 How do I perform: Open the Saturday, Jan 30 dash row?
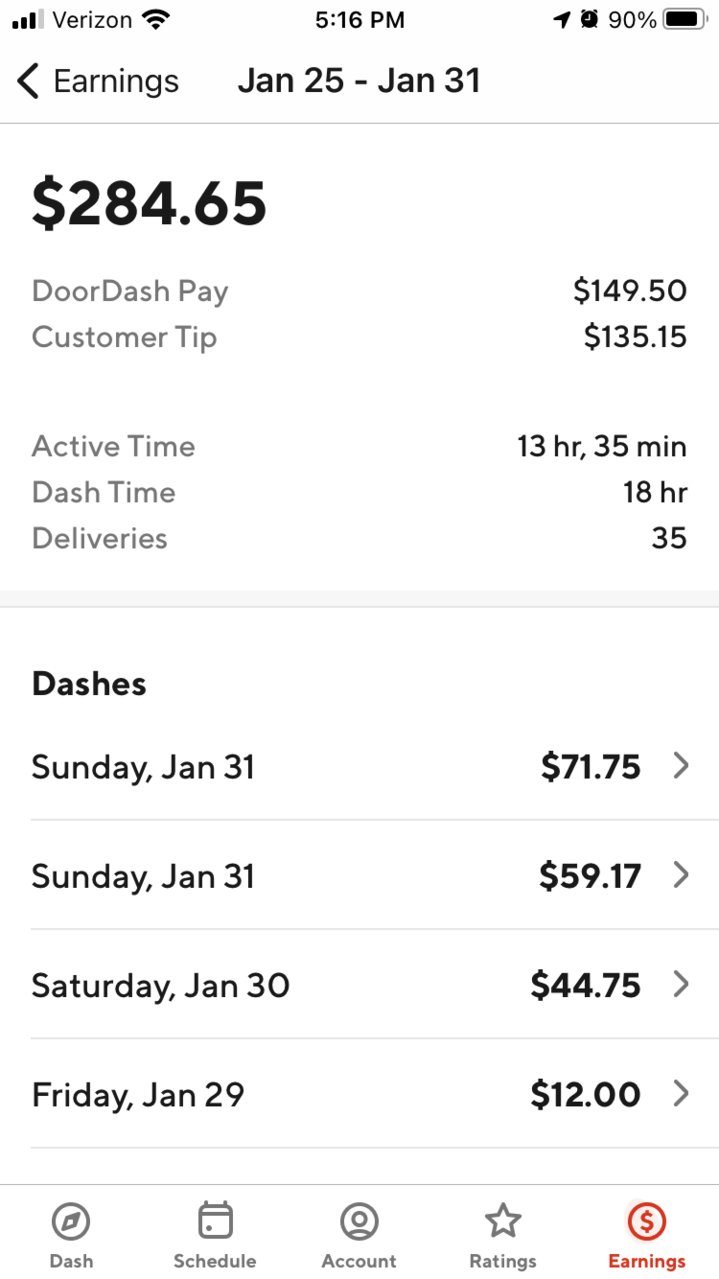point(359,985)
